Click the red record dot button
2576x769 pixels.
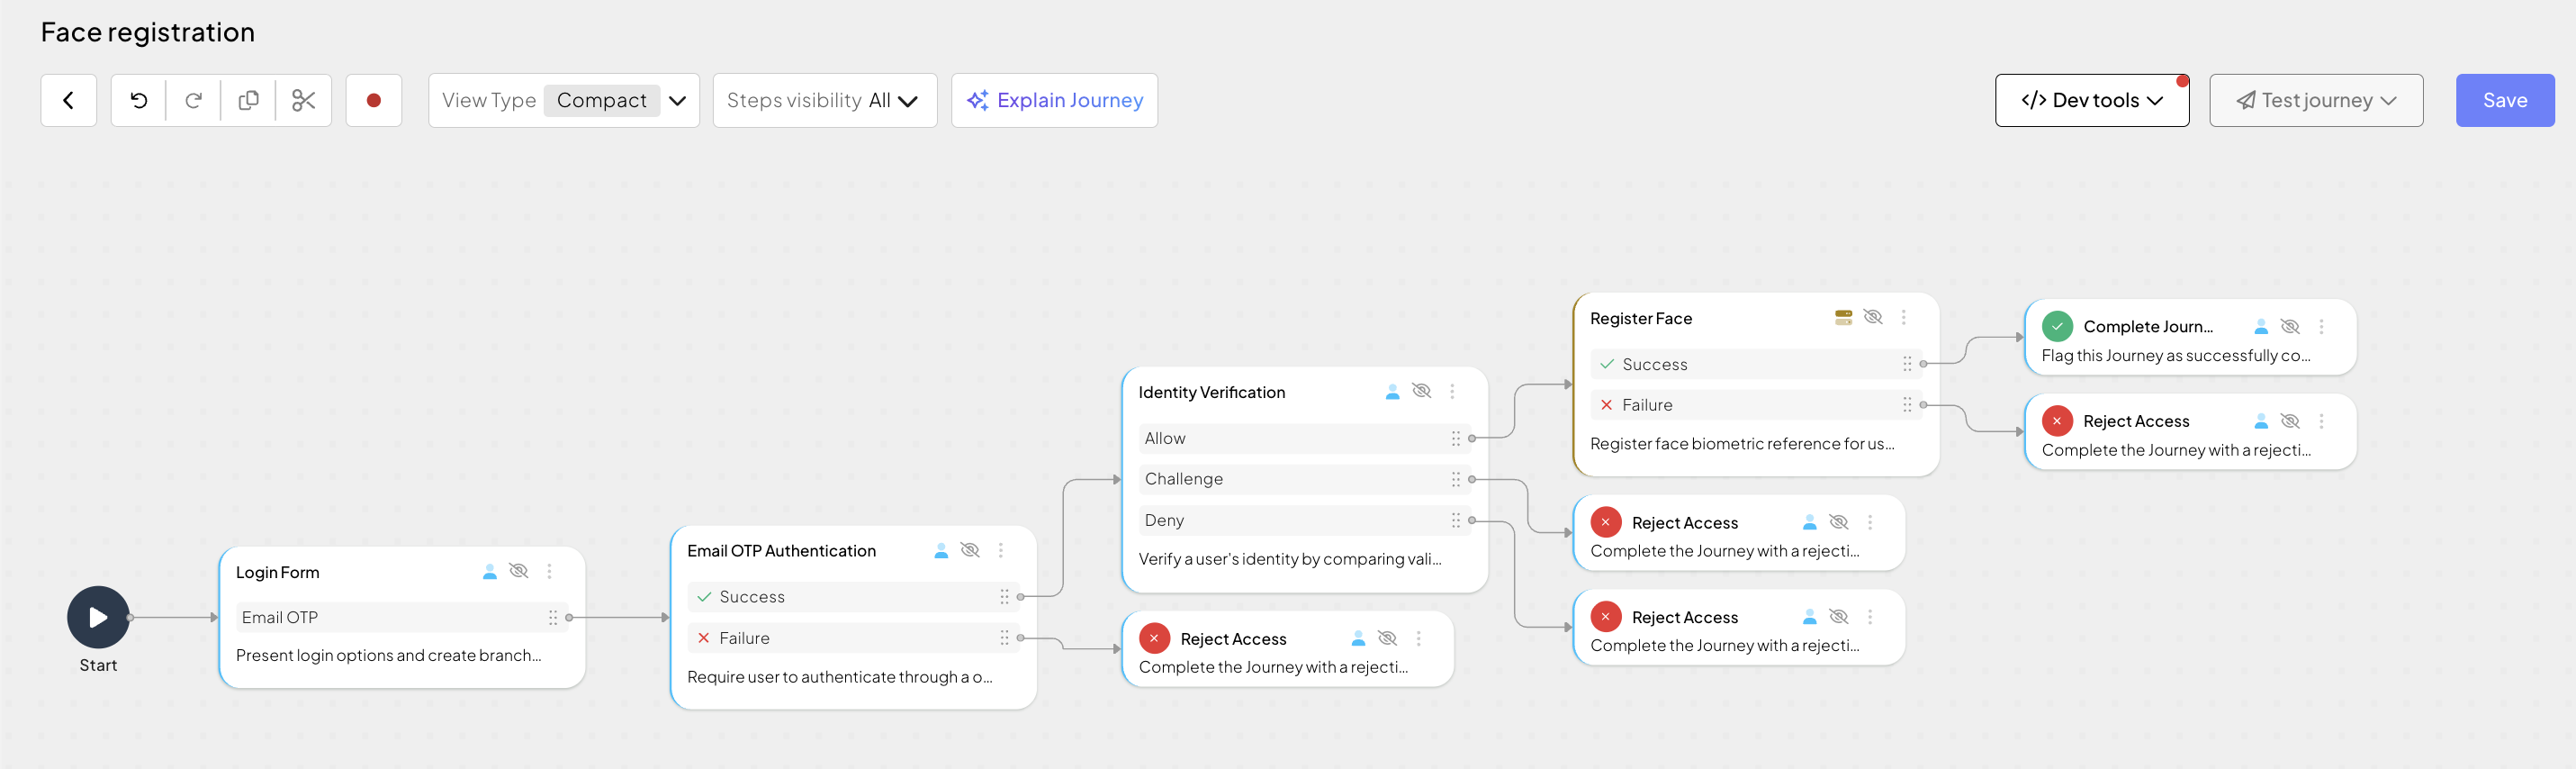point(374,100)
